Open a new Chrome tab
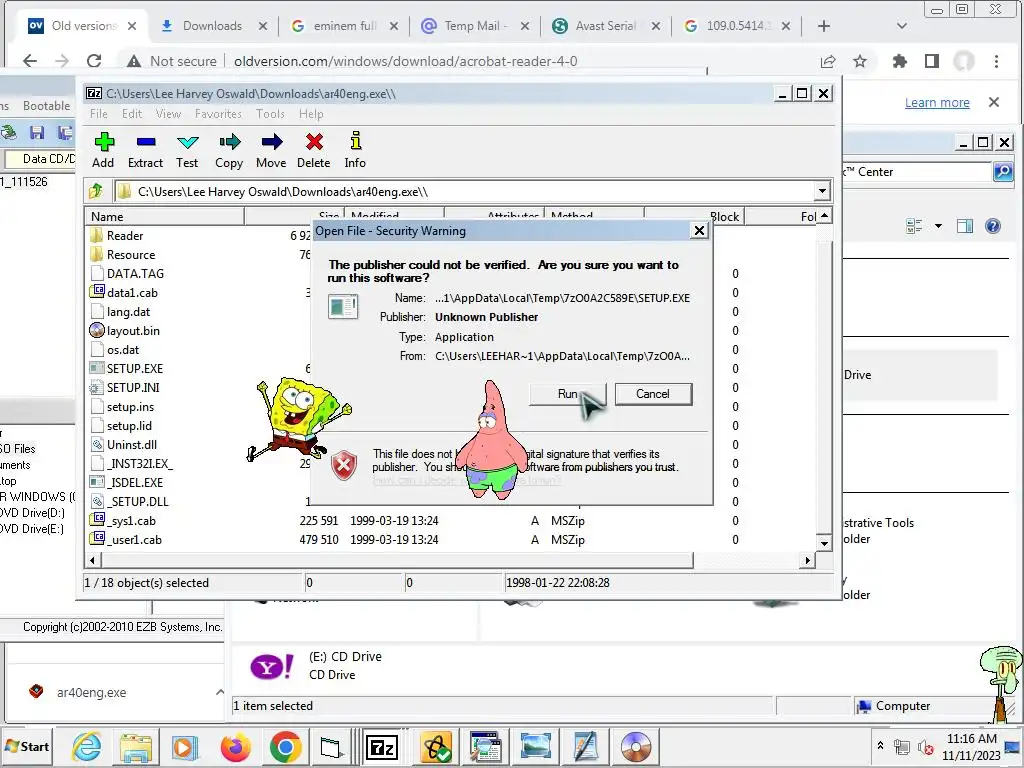Screen dimensions: 1024x768 coord(824,26)
